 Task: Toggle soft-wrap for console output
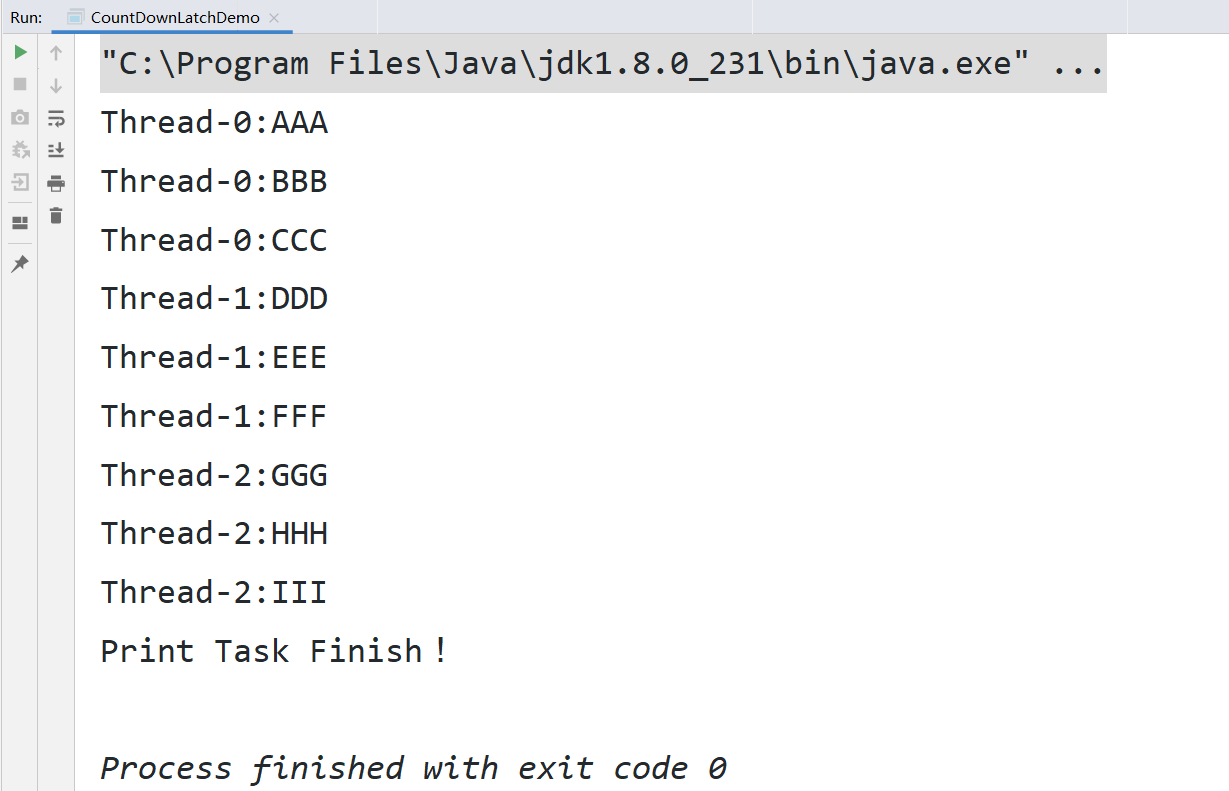(56, 118)
